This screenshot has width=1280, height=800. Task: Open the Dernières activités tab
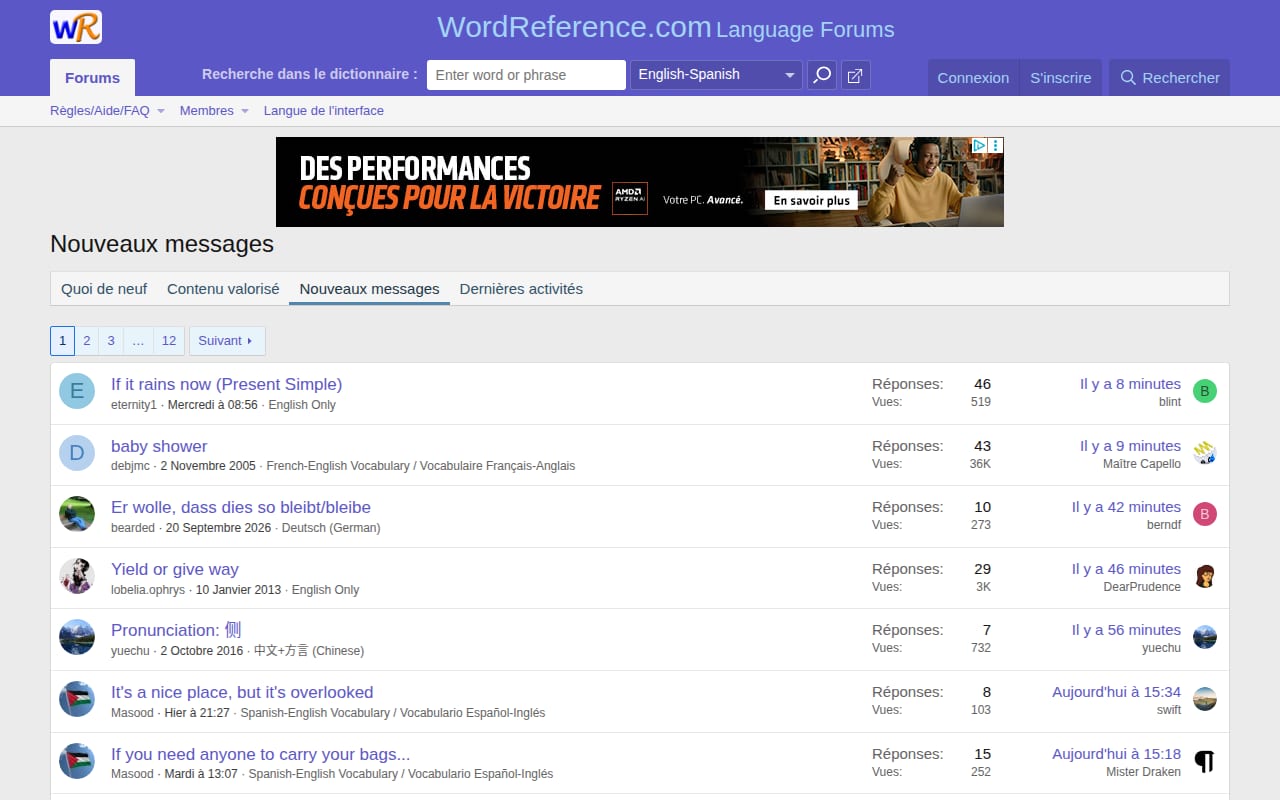tap(521, 289)
